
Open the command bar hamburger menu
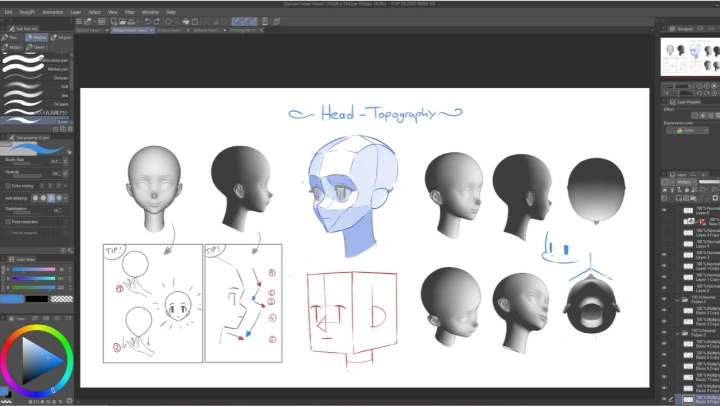click(x=79, y=21)
